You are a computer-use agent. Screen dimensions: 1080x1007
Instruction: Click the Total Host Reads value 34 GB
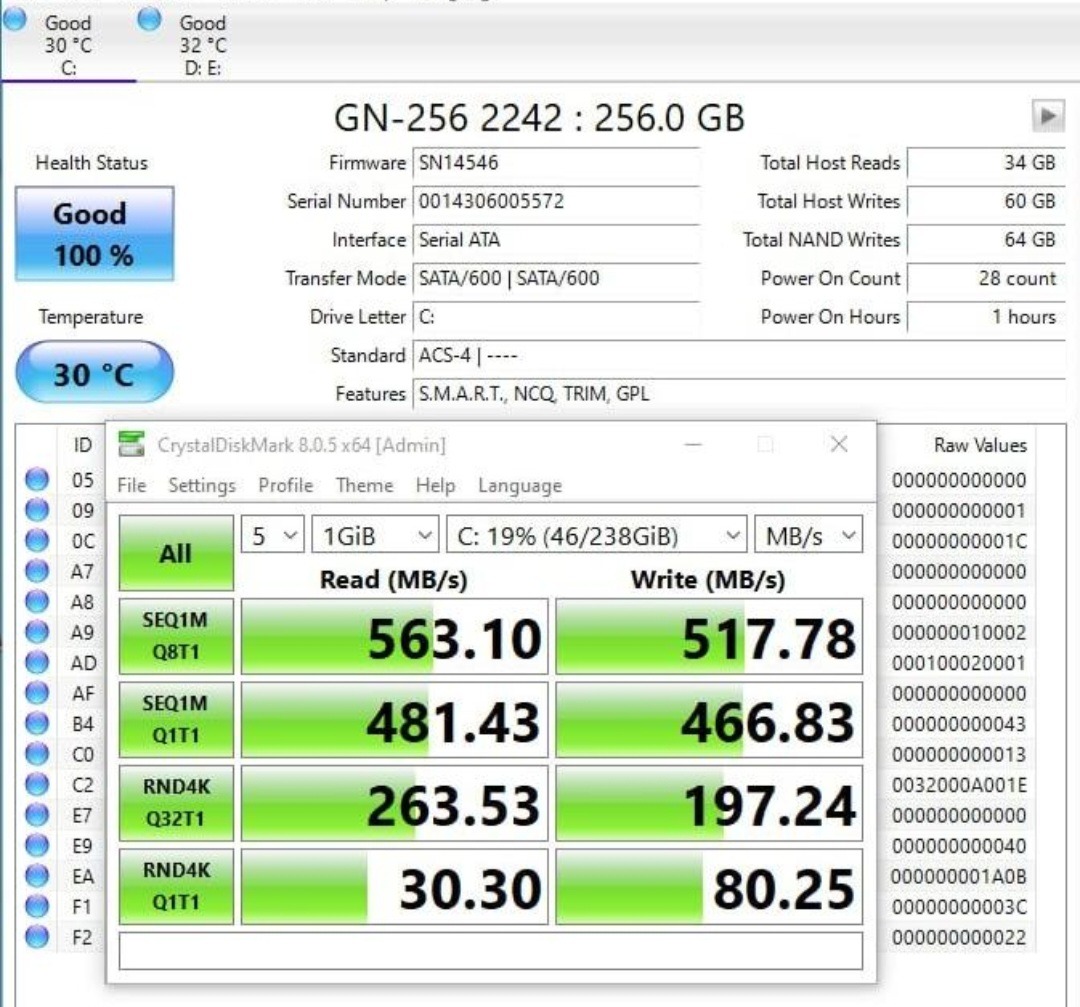point(986,163)
